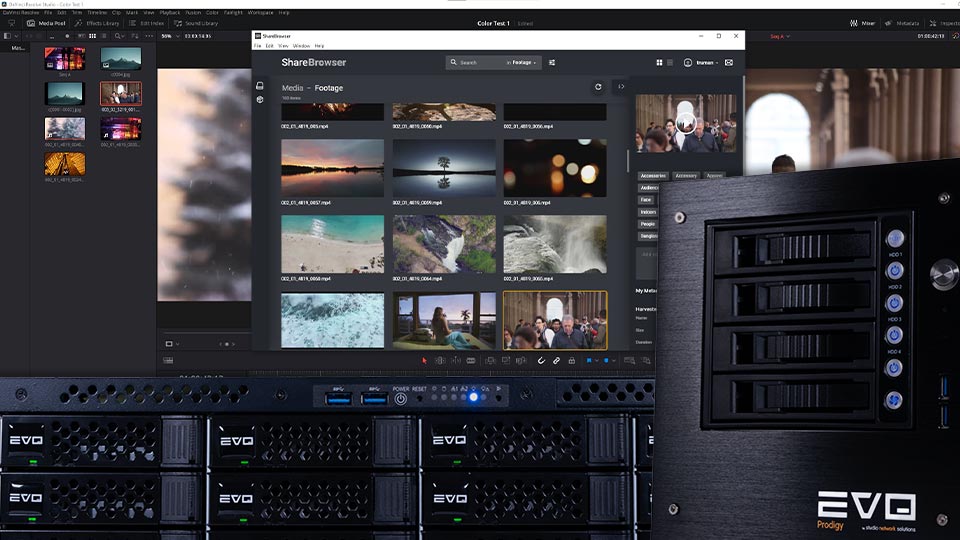Open Resolve Media Pool panel

tap(46, 23)
